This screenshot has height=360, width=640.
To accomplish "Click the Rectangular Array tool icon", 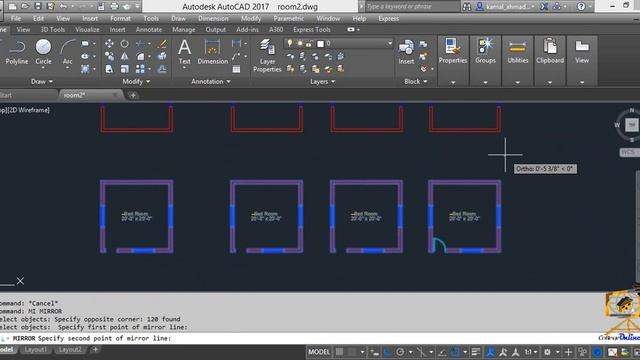I will click(140, 69).
